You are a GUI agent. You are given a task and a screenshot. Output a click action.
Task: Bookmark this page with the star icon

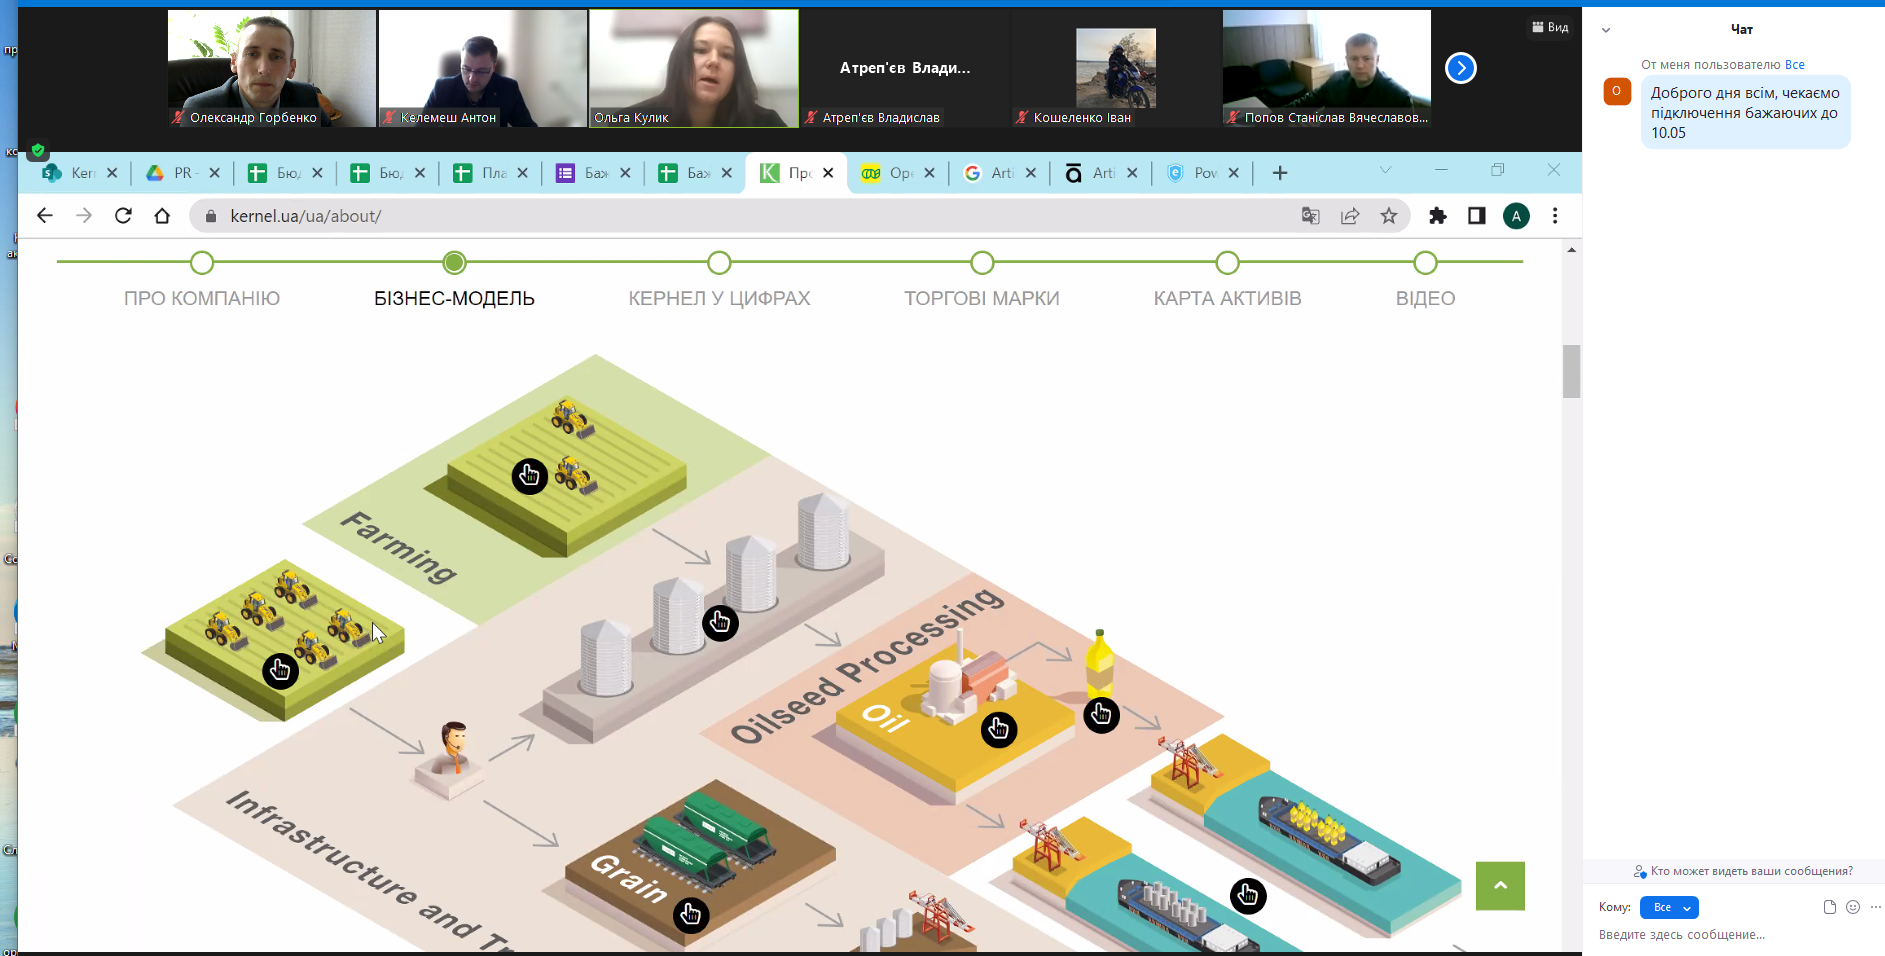click(1389, 216)
